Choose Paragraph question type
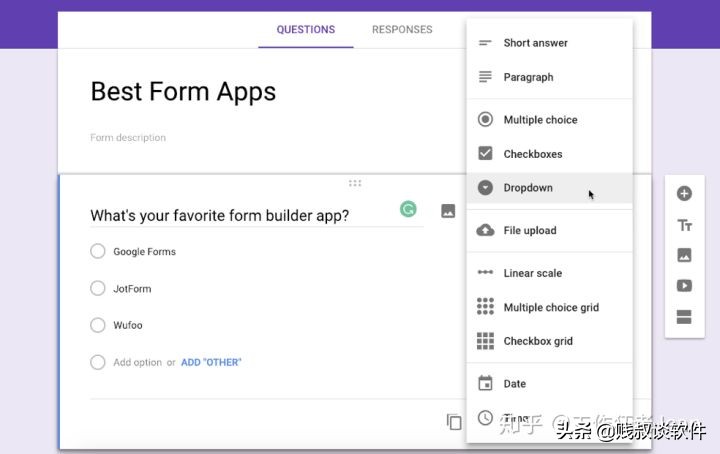The height and width of the screenshot is (454, 720). [549, 77]
